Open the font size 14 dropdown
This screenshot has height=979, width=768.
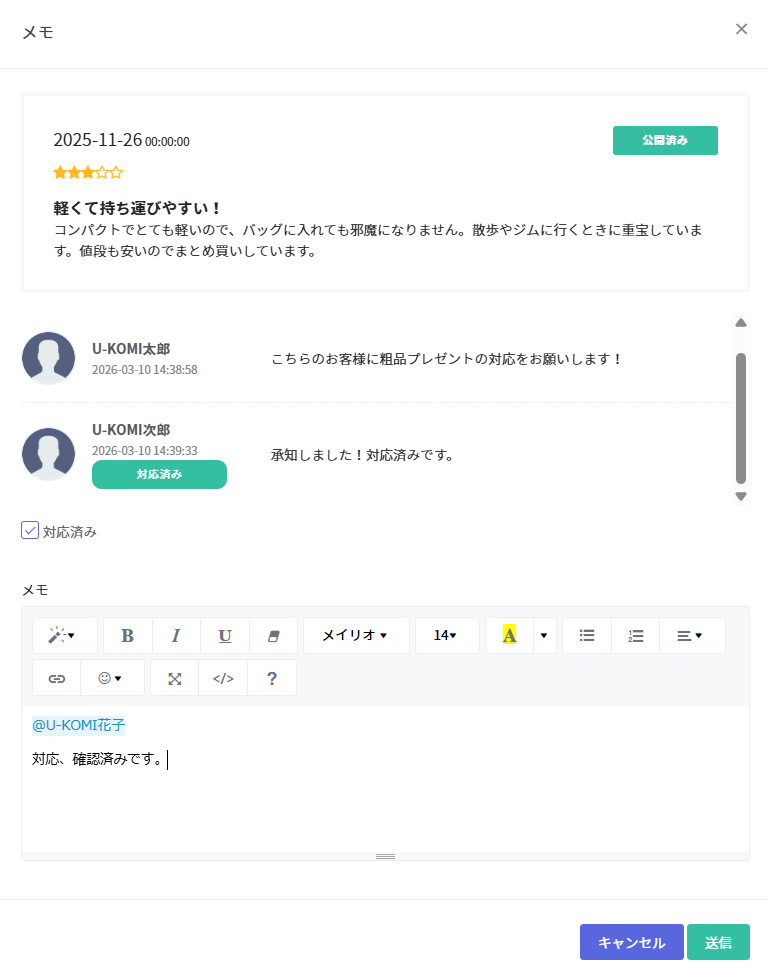point(445,636)
